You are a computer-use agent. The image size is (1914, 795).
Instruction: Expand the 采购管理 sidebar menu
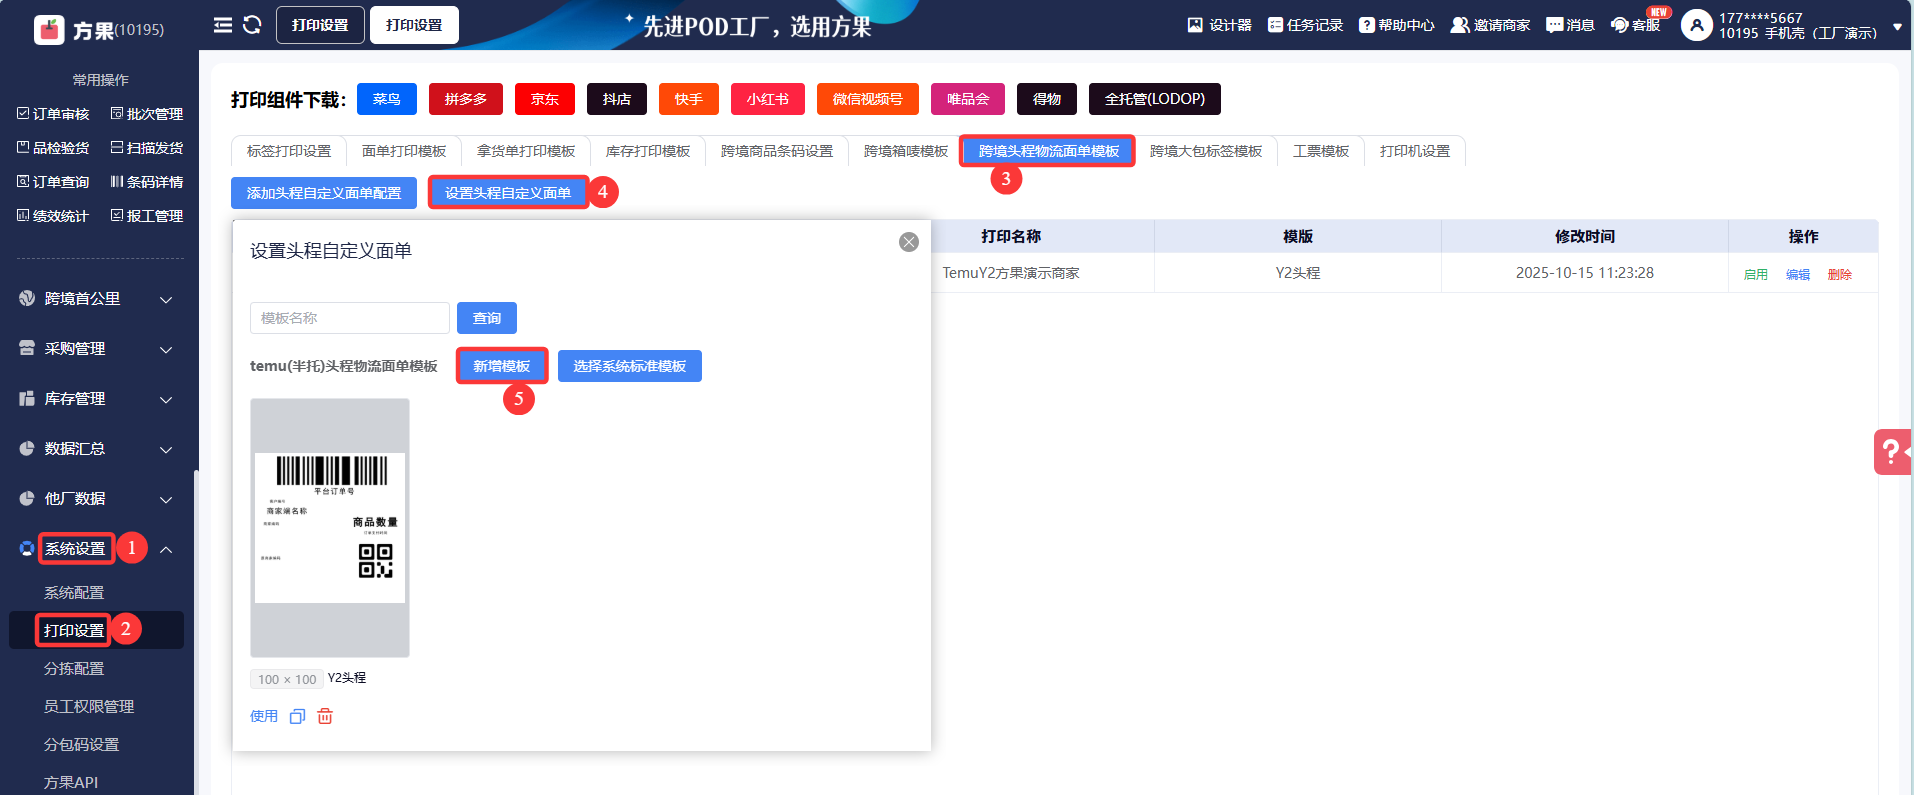(x=97, y=349)
